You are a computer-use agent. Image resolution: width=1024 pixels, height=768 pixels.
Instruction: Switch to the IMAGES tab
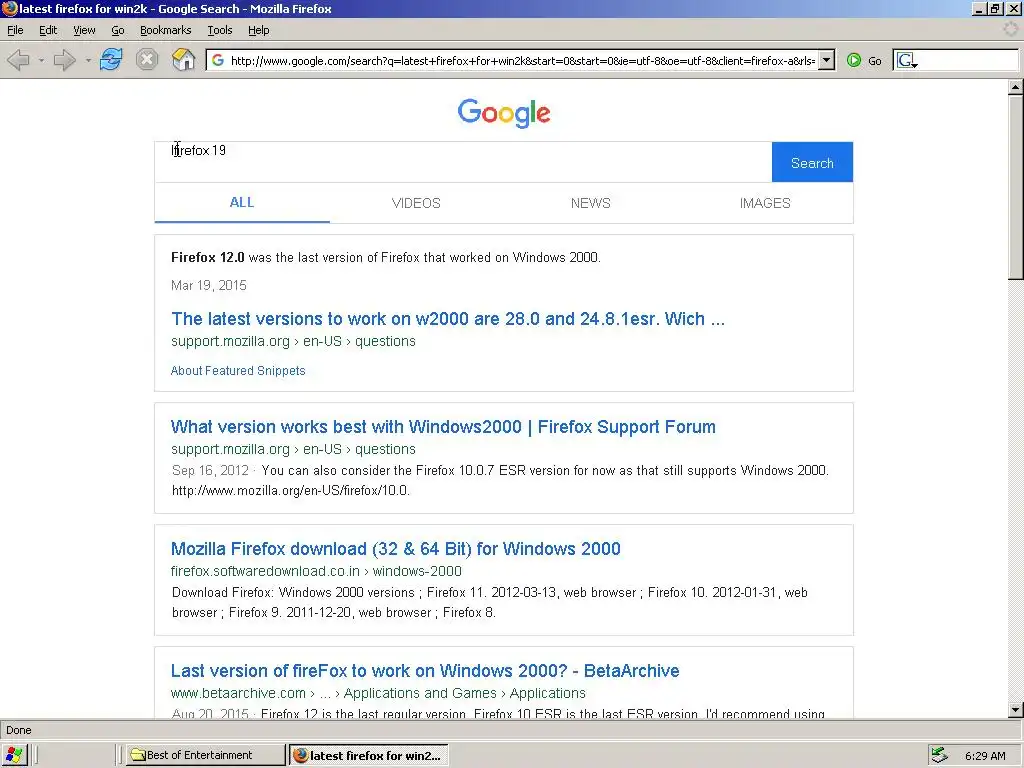765,203
